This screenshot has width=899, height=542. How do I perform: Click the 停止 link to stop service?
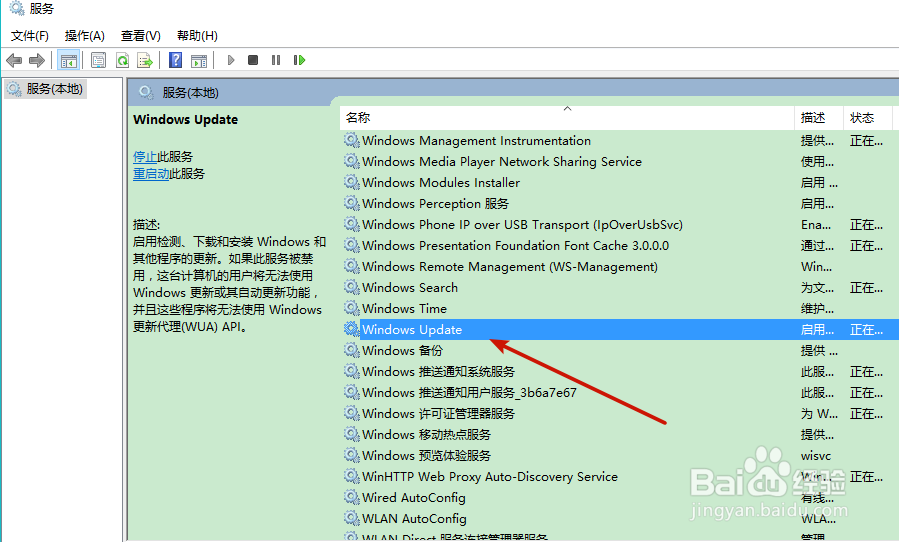[145, 157]
